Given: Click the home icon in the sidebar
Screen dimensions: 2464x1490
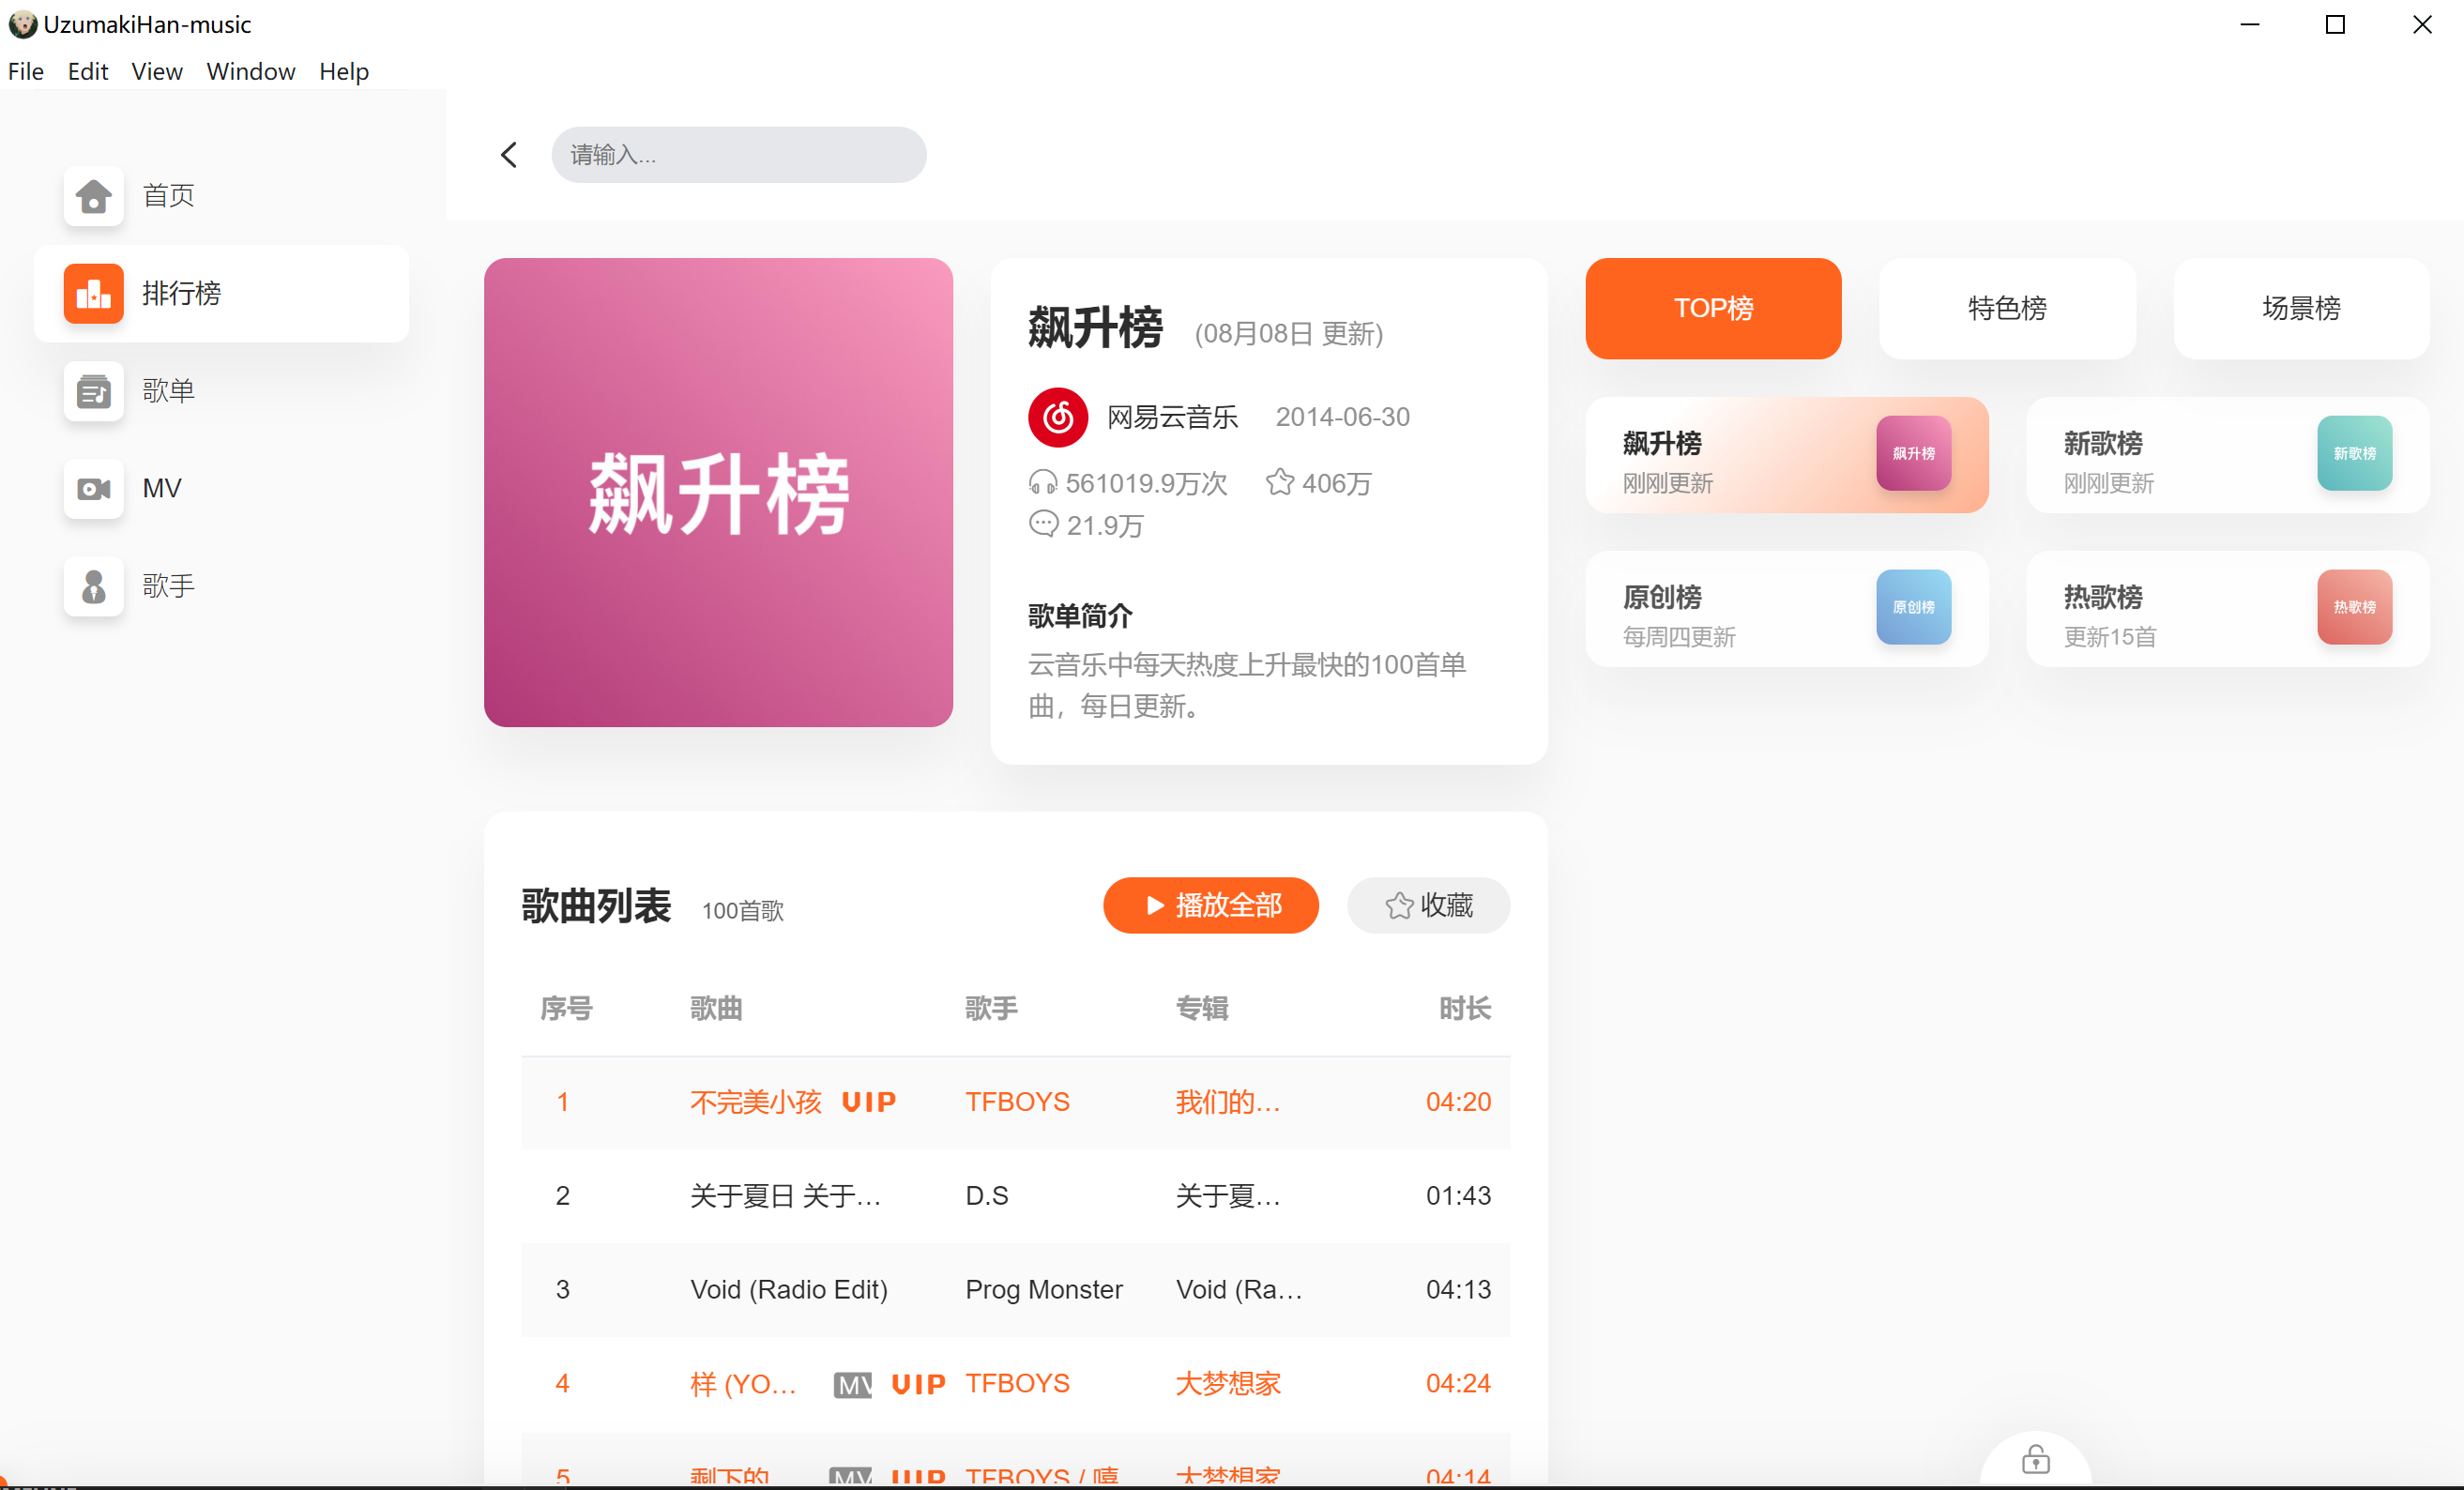Looking at the screenshot, I should tap(93, 196).
